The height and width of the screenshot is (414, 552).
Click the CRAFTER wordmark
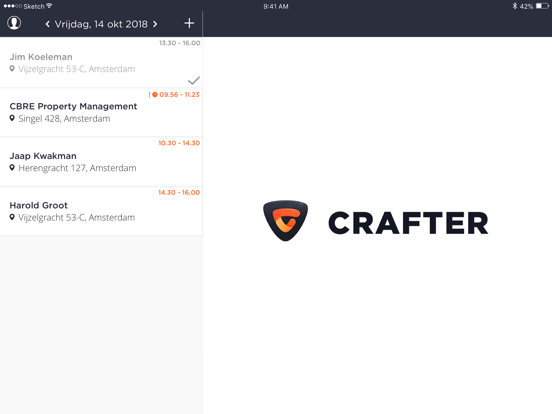(x=408, y=223)
